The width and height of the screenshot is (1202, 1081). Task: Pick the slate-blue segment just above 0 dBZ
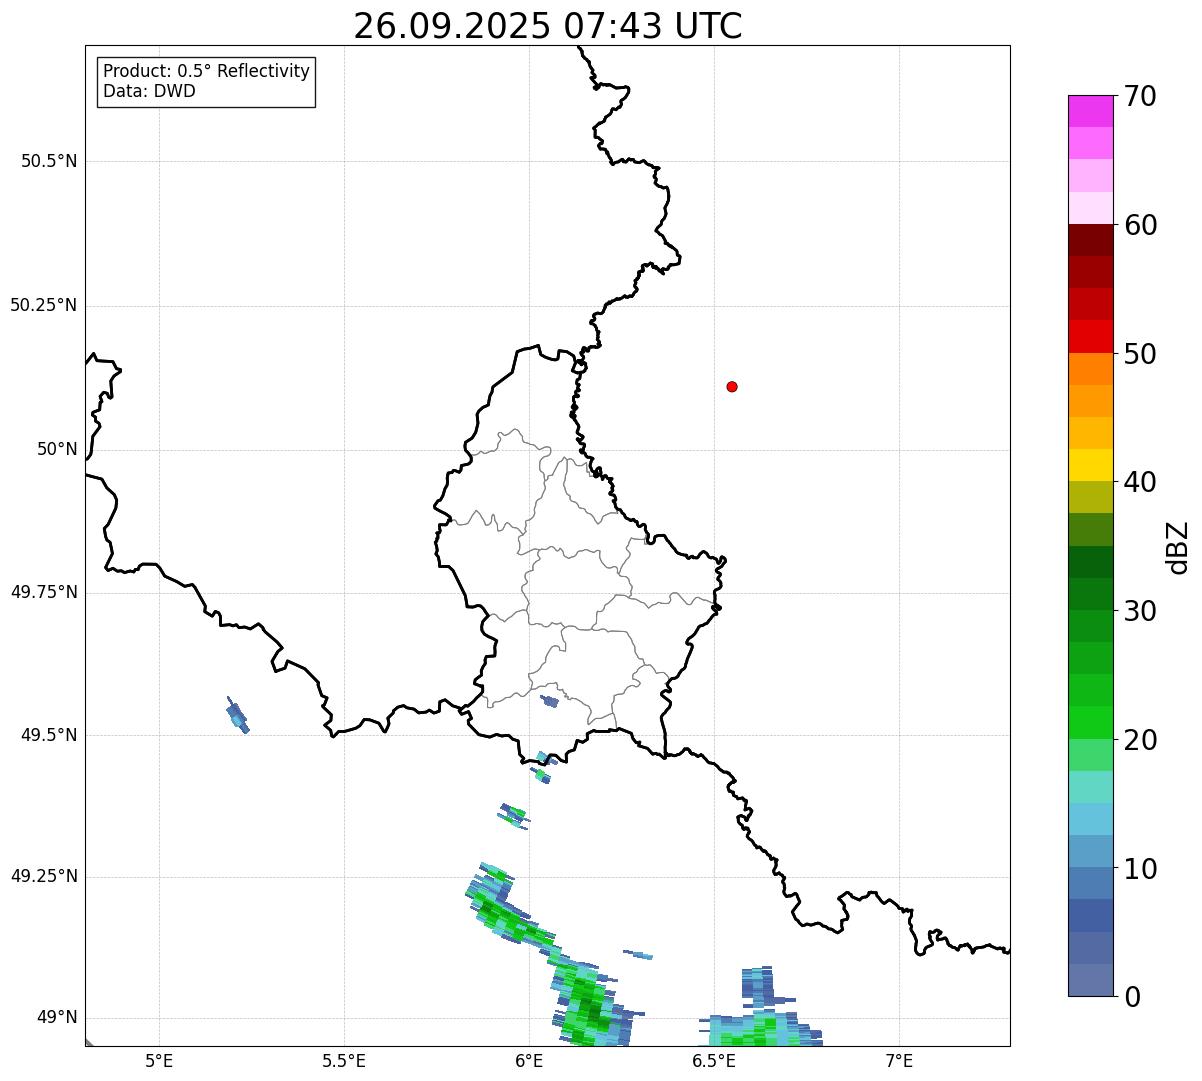pos(1091,980)
